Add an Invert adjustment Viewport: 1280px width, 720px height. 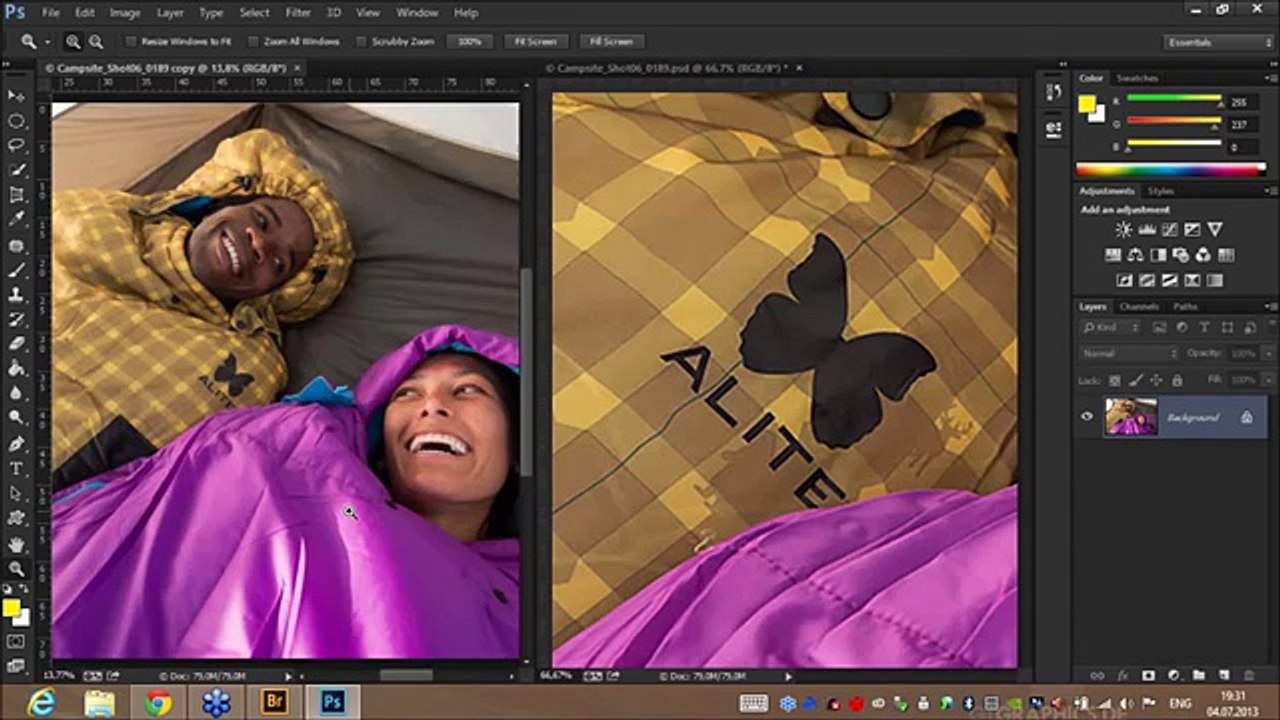click(1124, 281)
